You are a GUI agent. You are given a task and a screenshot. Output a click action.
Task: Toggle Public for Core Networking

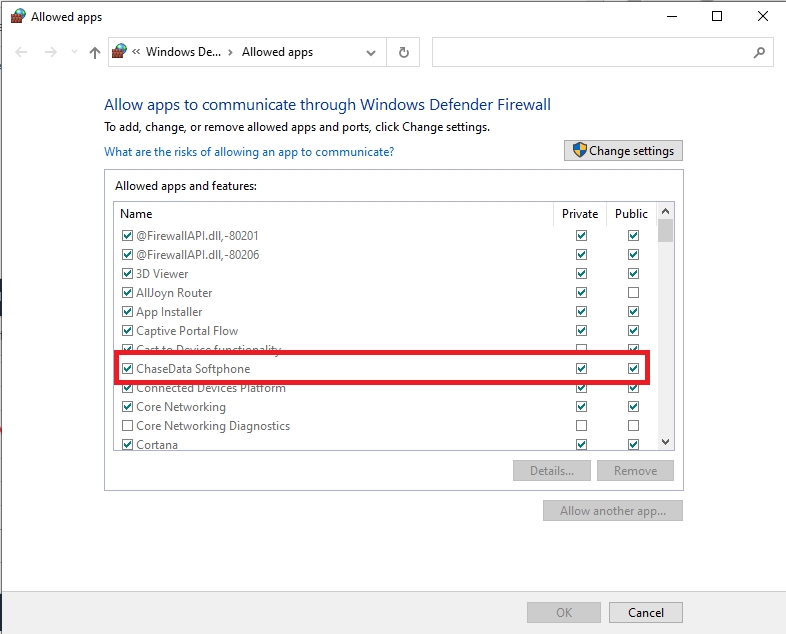pos(633,406)
